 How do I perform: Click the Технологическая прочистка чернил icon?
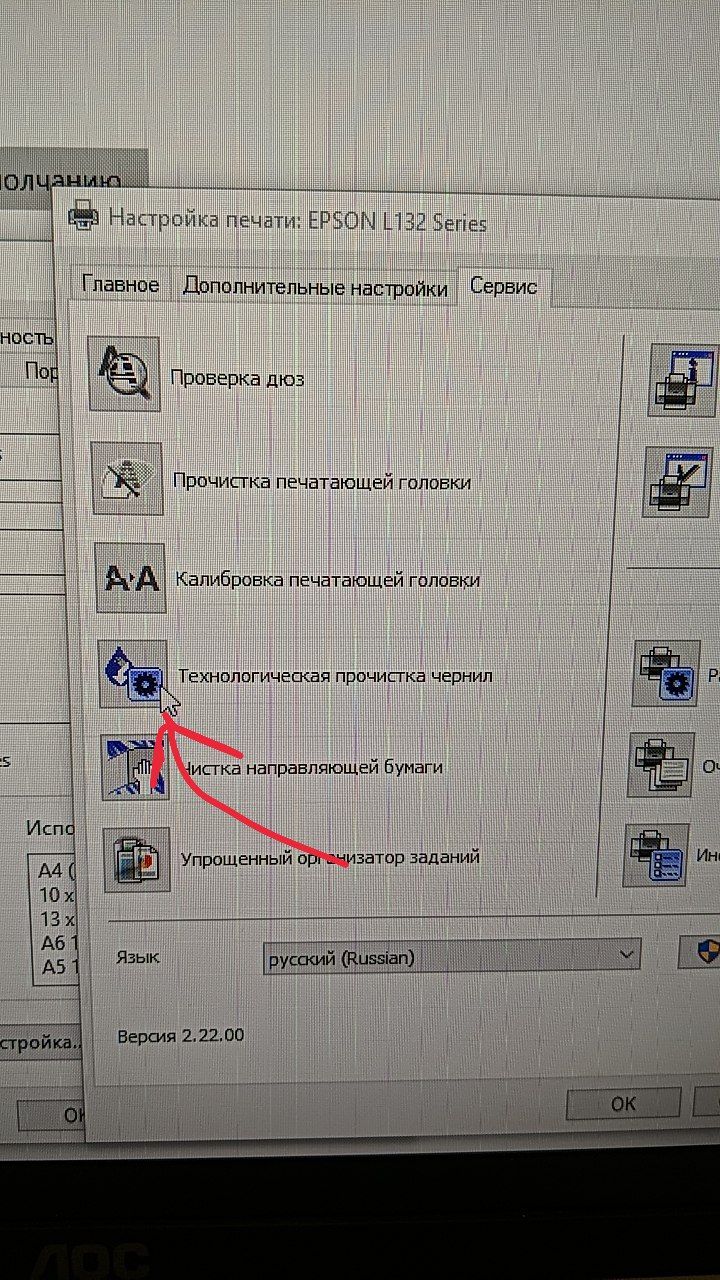(134, 674)
